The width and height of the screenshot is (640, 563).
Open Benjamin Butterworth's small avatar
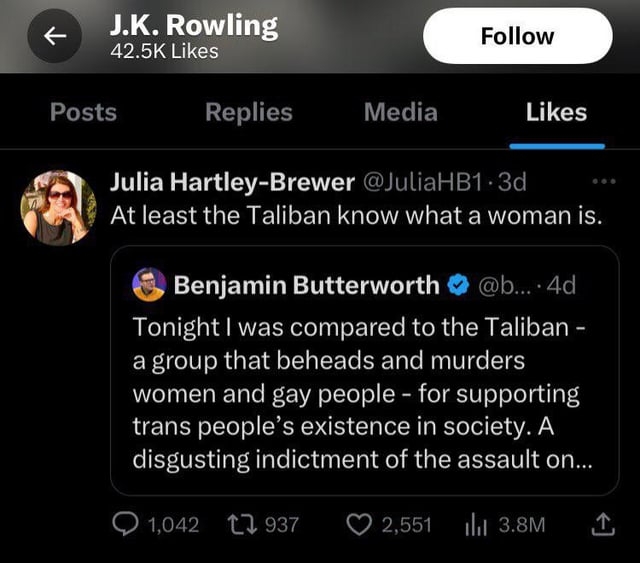coord(149,285)
